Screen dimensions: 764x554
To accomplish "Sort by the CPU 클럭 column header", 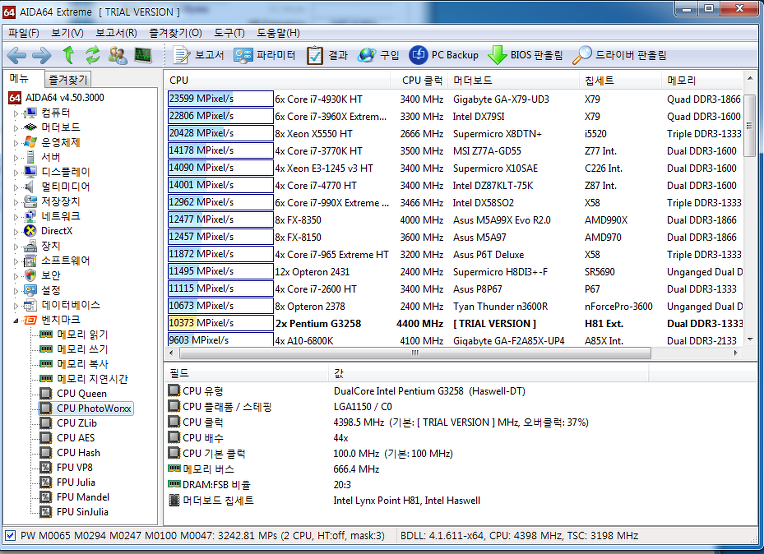I will tap(421, 80).
